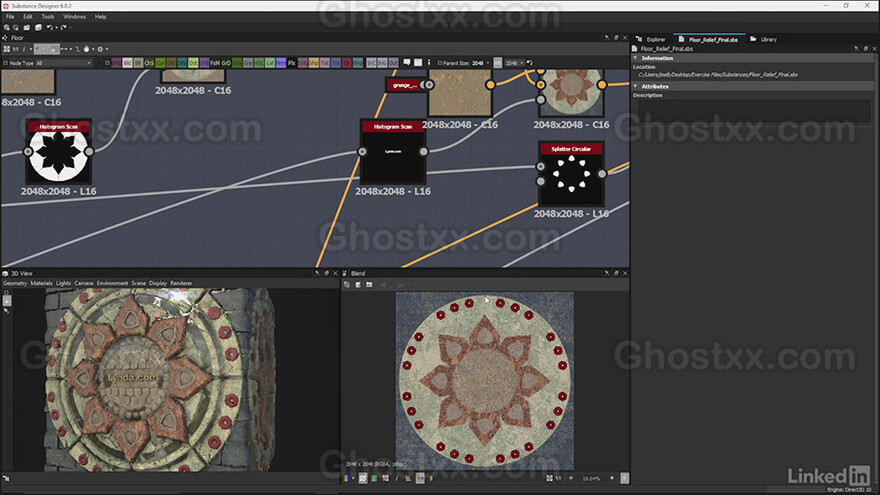Toggle histogram display in 2D view
The height and width of the screenshot is (495, 880).
click(408, 478)
